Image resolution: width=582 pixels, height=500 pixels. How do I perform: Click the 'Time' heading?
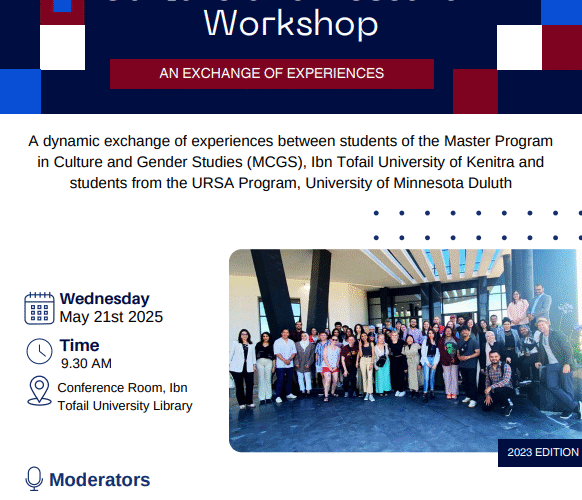(x=79, y=346)
